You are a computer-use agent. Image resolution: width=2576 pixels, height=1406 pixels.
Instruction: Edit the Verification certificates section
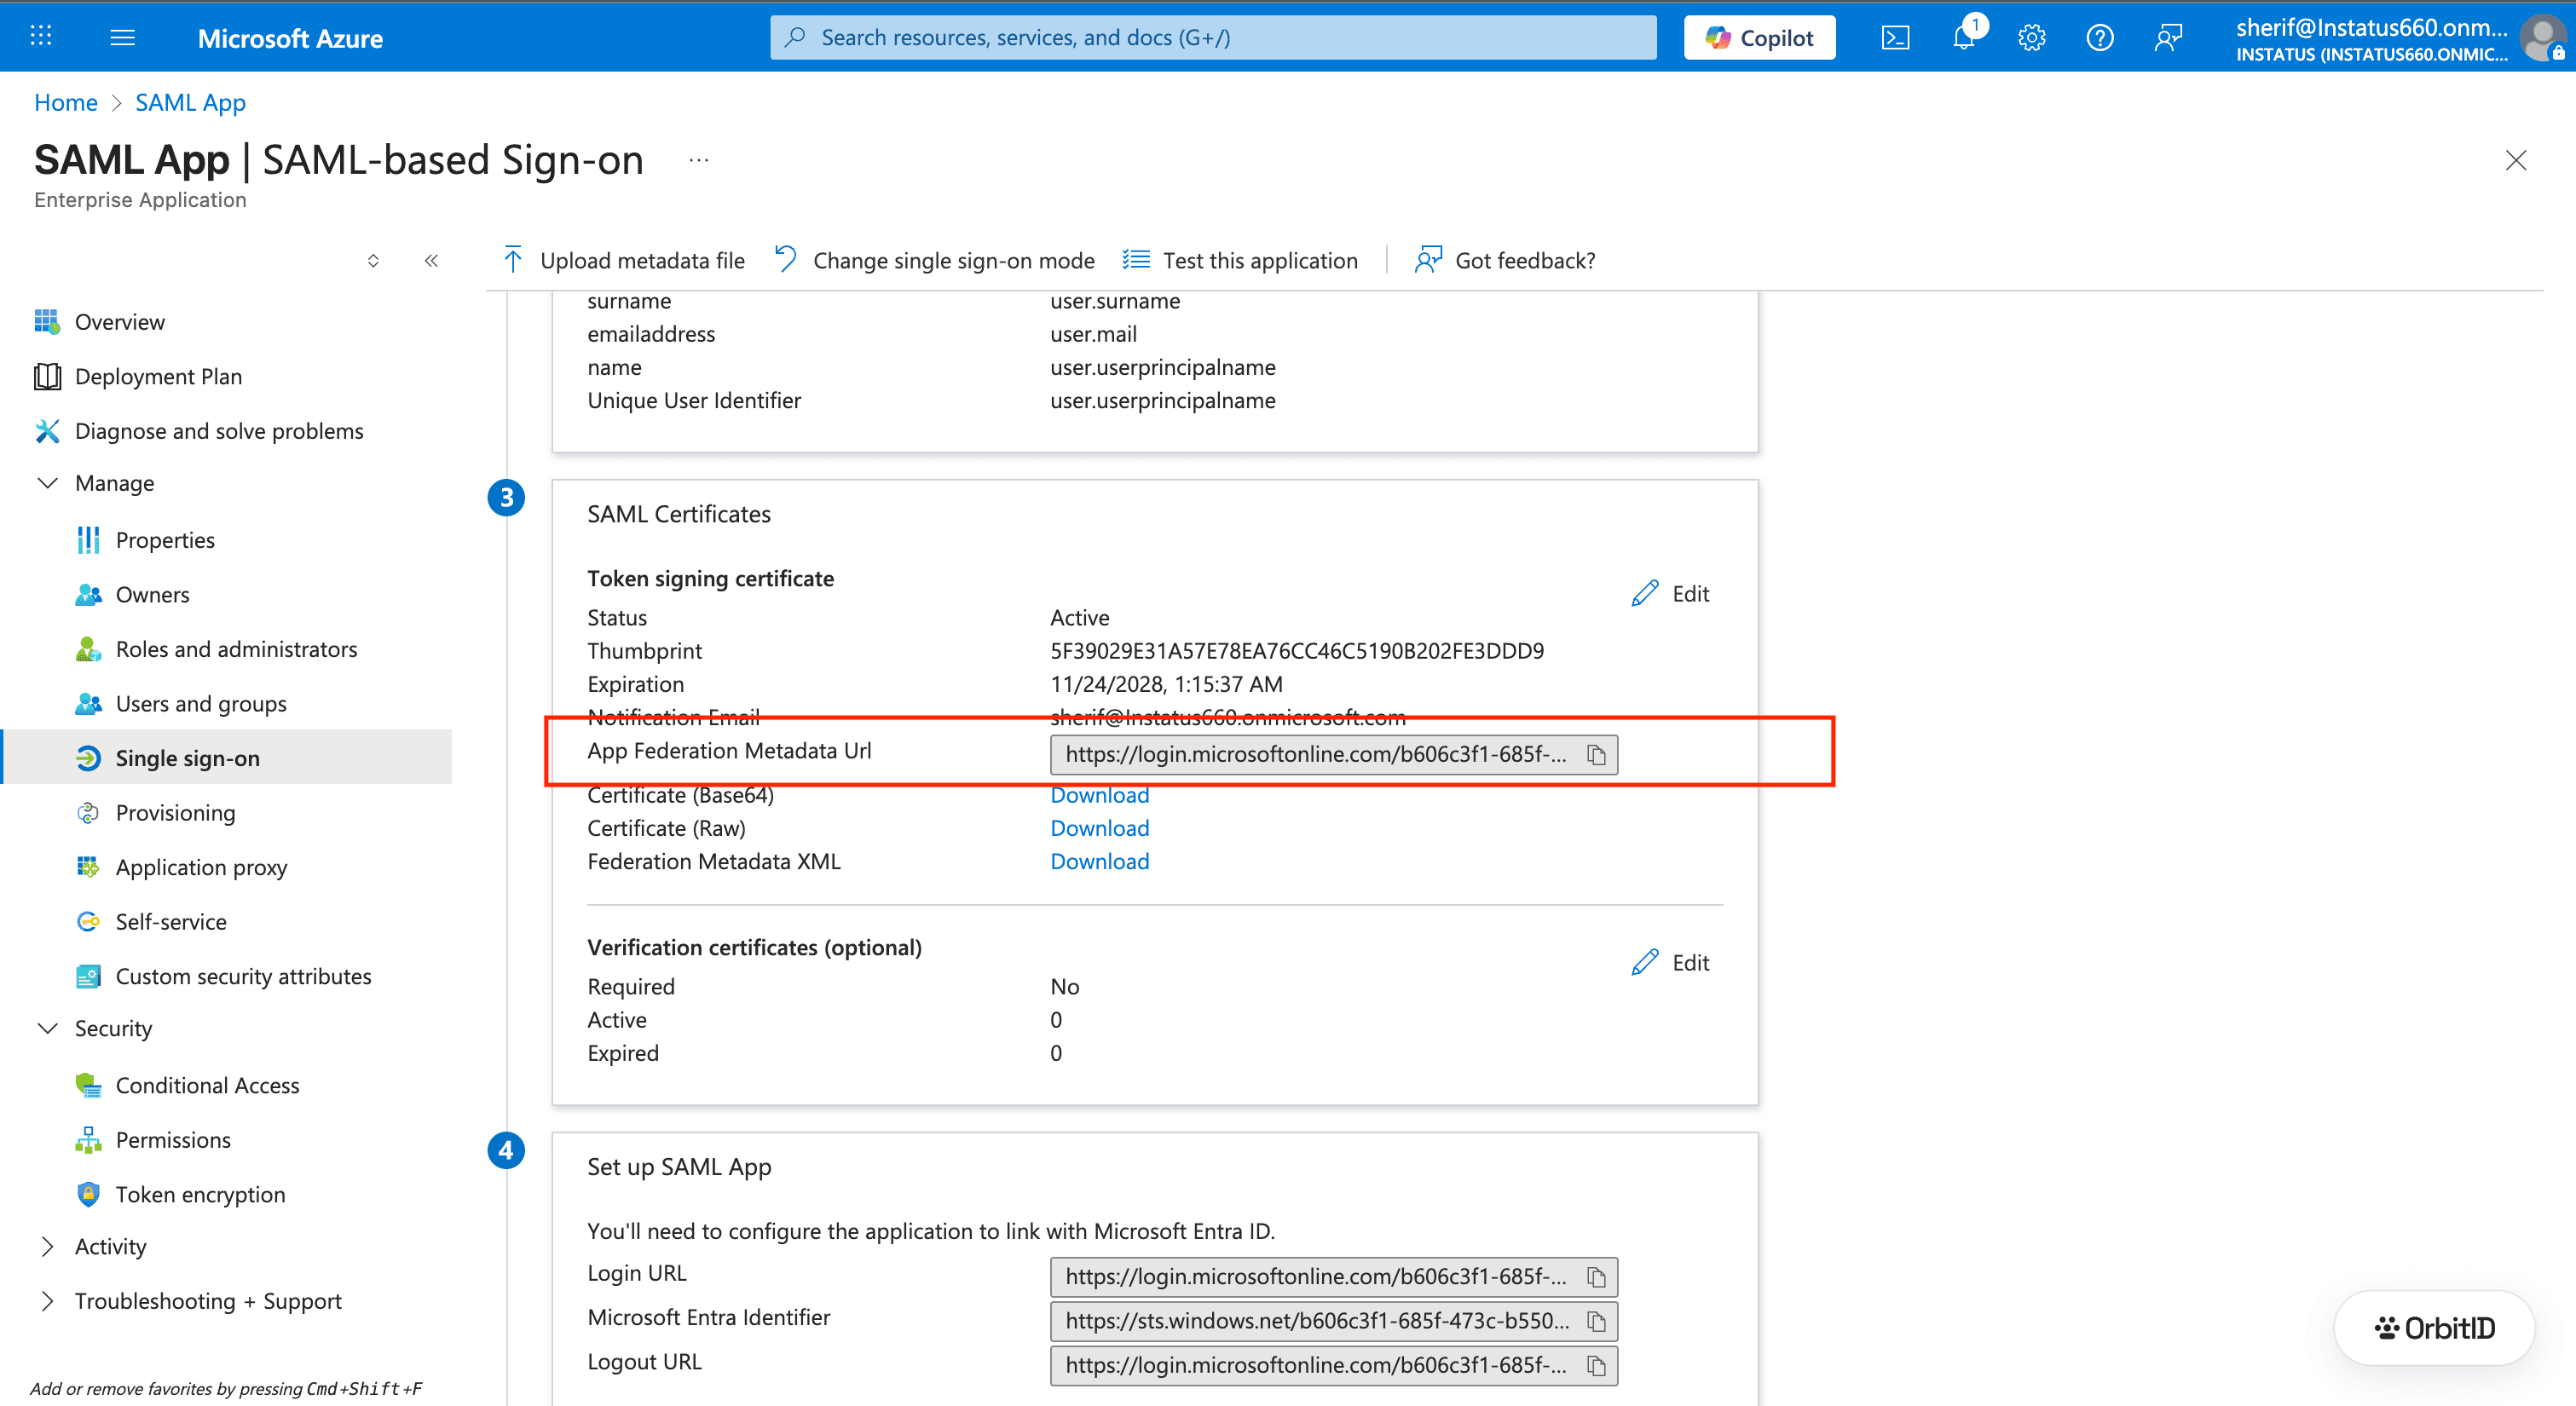click(x=1670, y=962)
